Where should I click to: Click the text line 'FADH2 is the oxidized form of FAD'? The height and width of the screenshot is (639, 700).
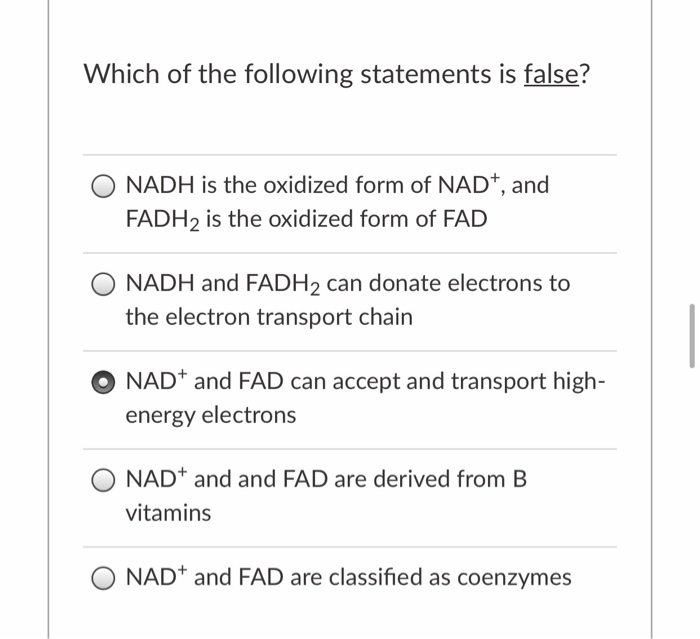point(306,220)
